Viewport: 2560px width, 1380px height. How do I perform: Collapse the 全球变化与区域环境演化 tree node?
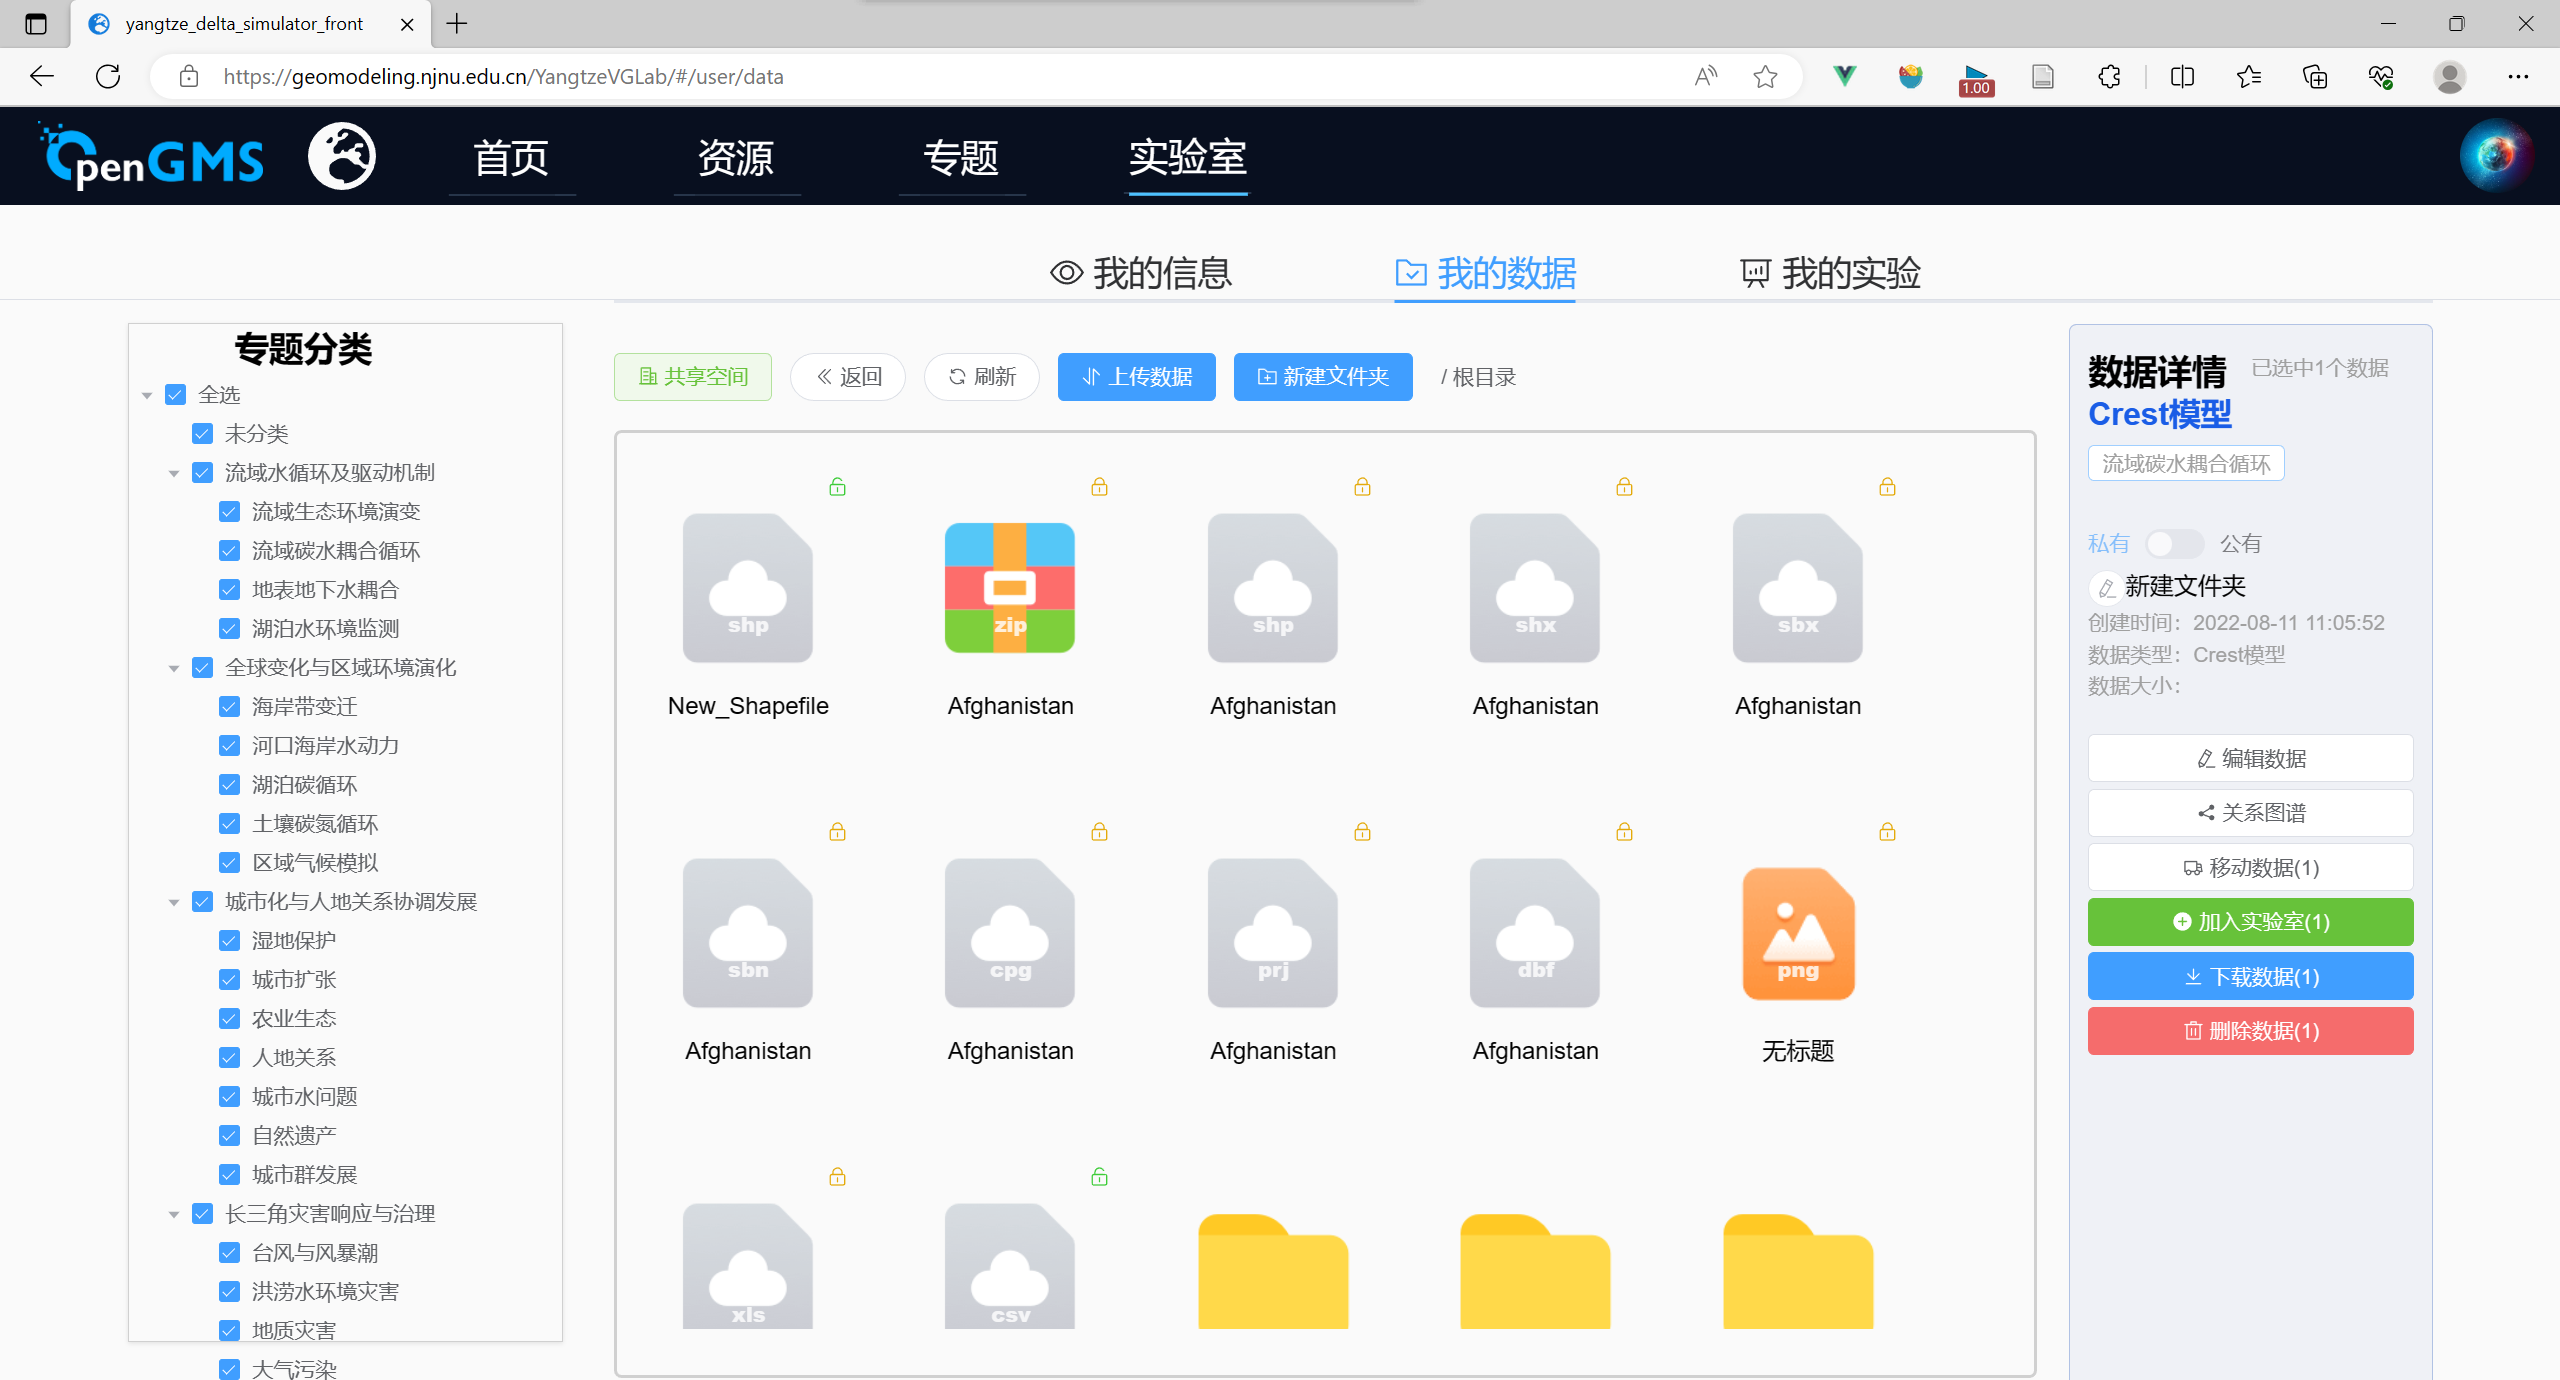click(174, 668)
